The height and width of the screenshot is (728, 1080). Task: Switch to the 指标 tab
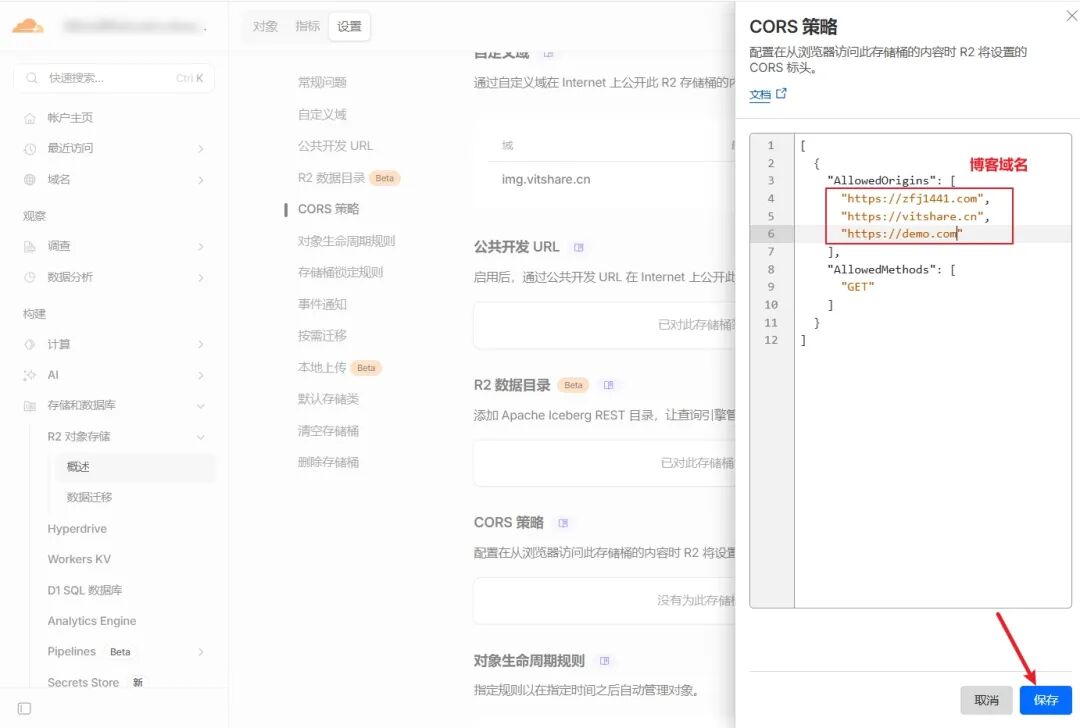click(x=307, y=26)
